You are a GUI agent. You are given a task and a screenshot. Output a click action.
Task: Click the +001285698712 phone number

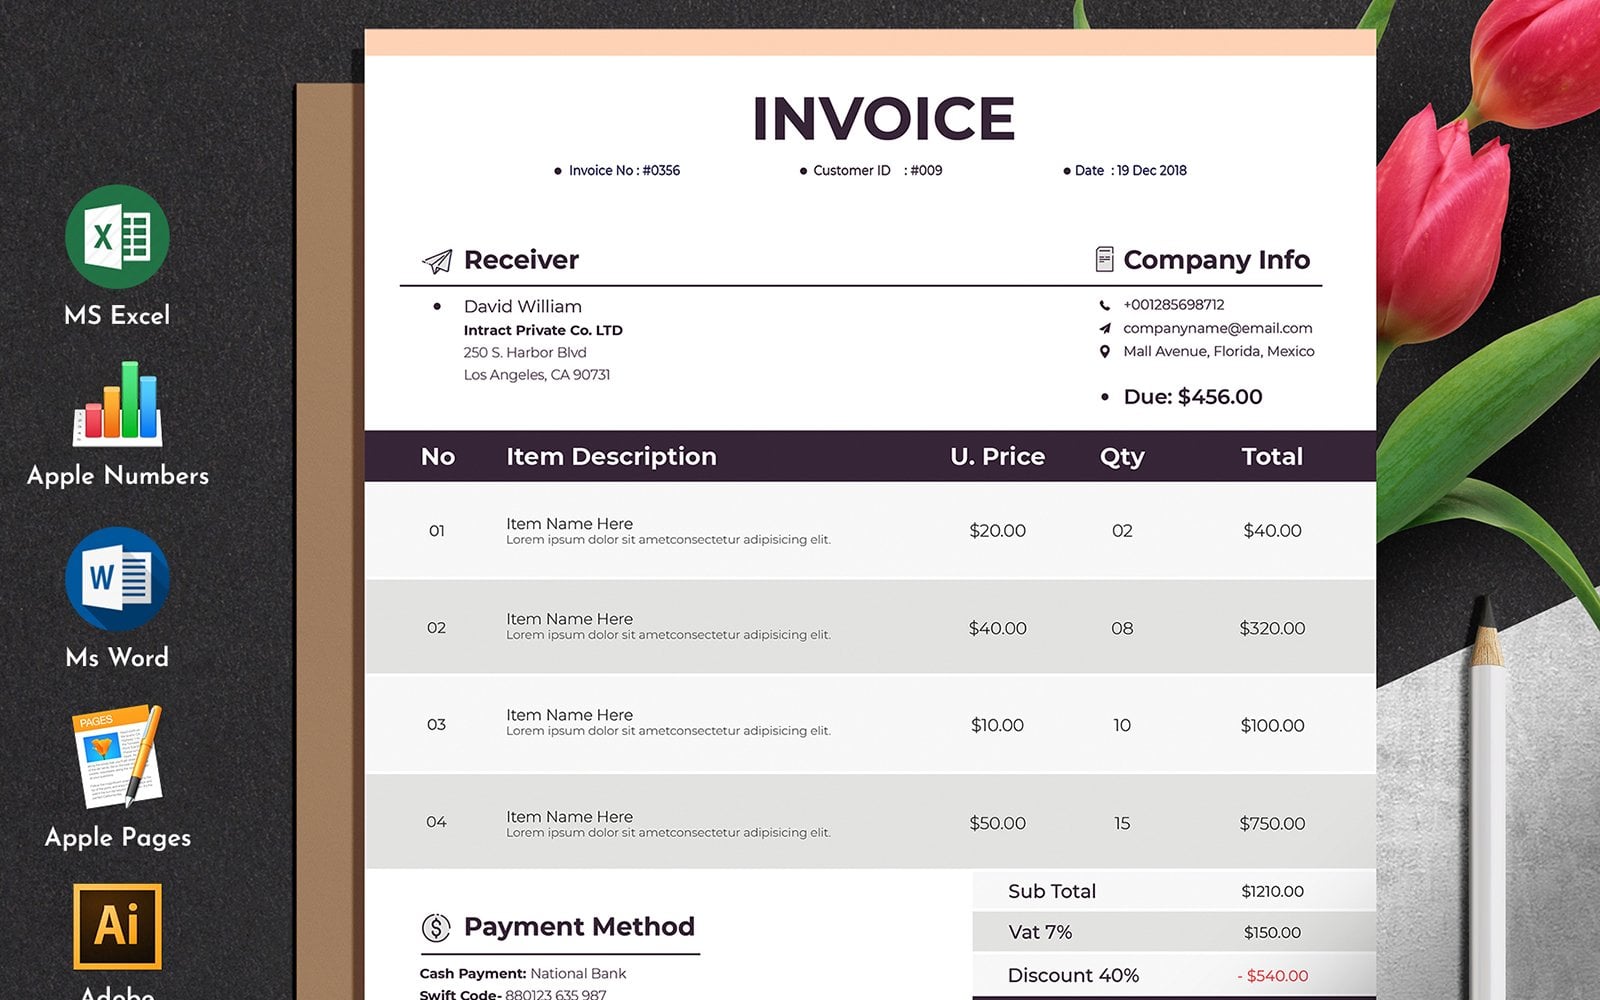(1173, 305)
